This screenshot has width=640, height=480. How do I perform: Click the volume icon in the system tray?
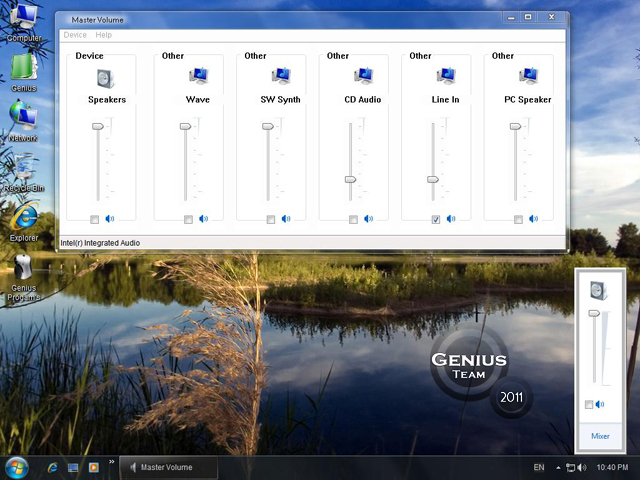[582, 467]
